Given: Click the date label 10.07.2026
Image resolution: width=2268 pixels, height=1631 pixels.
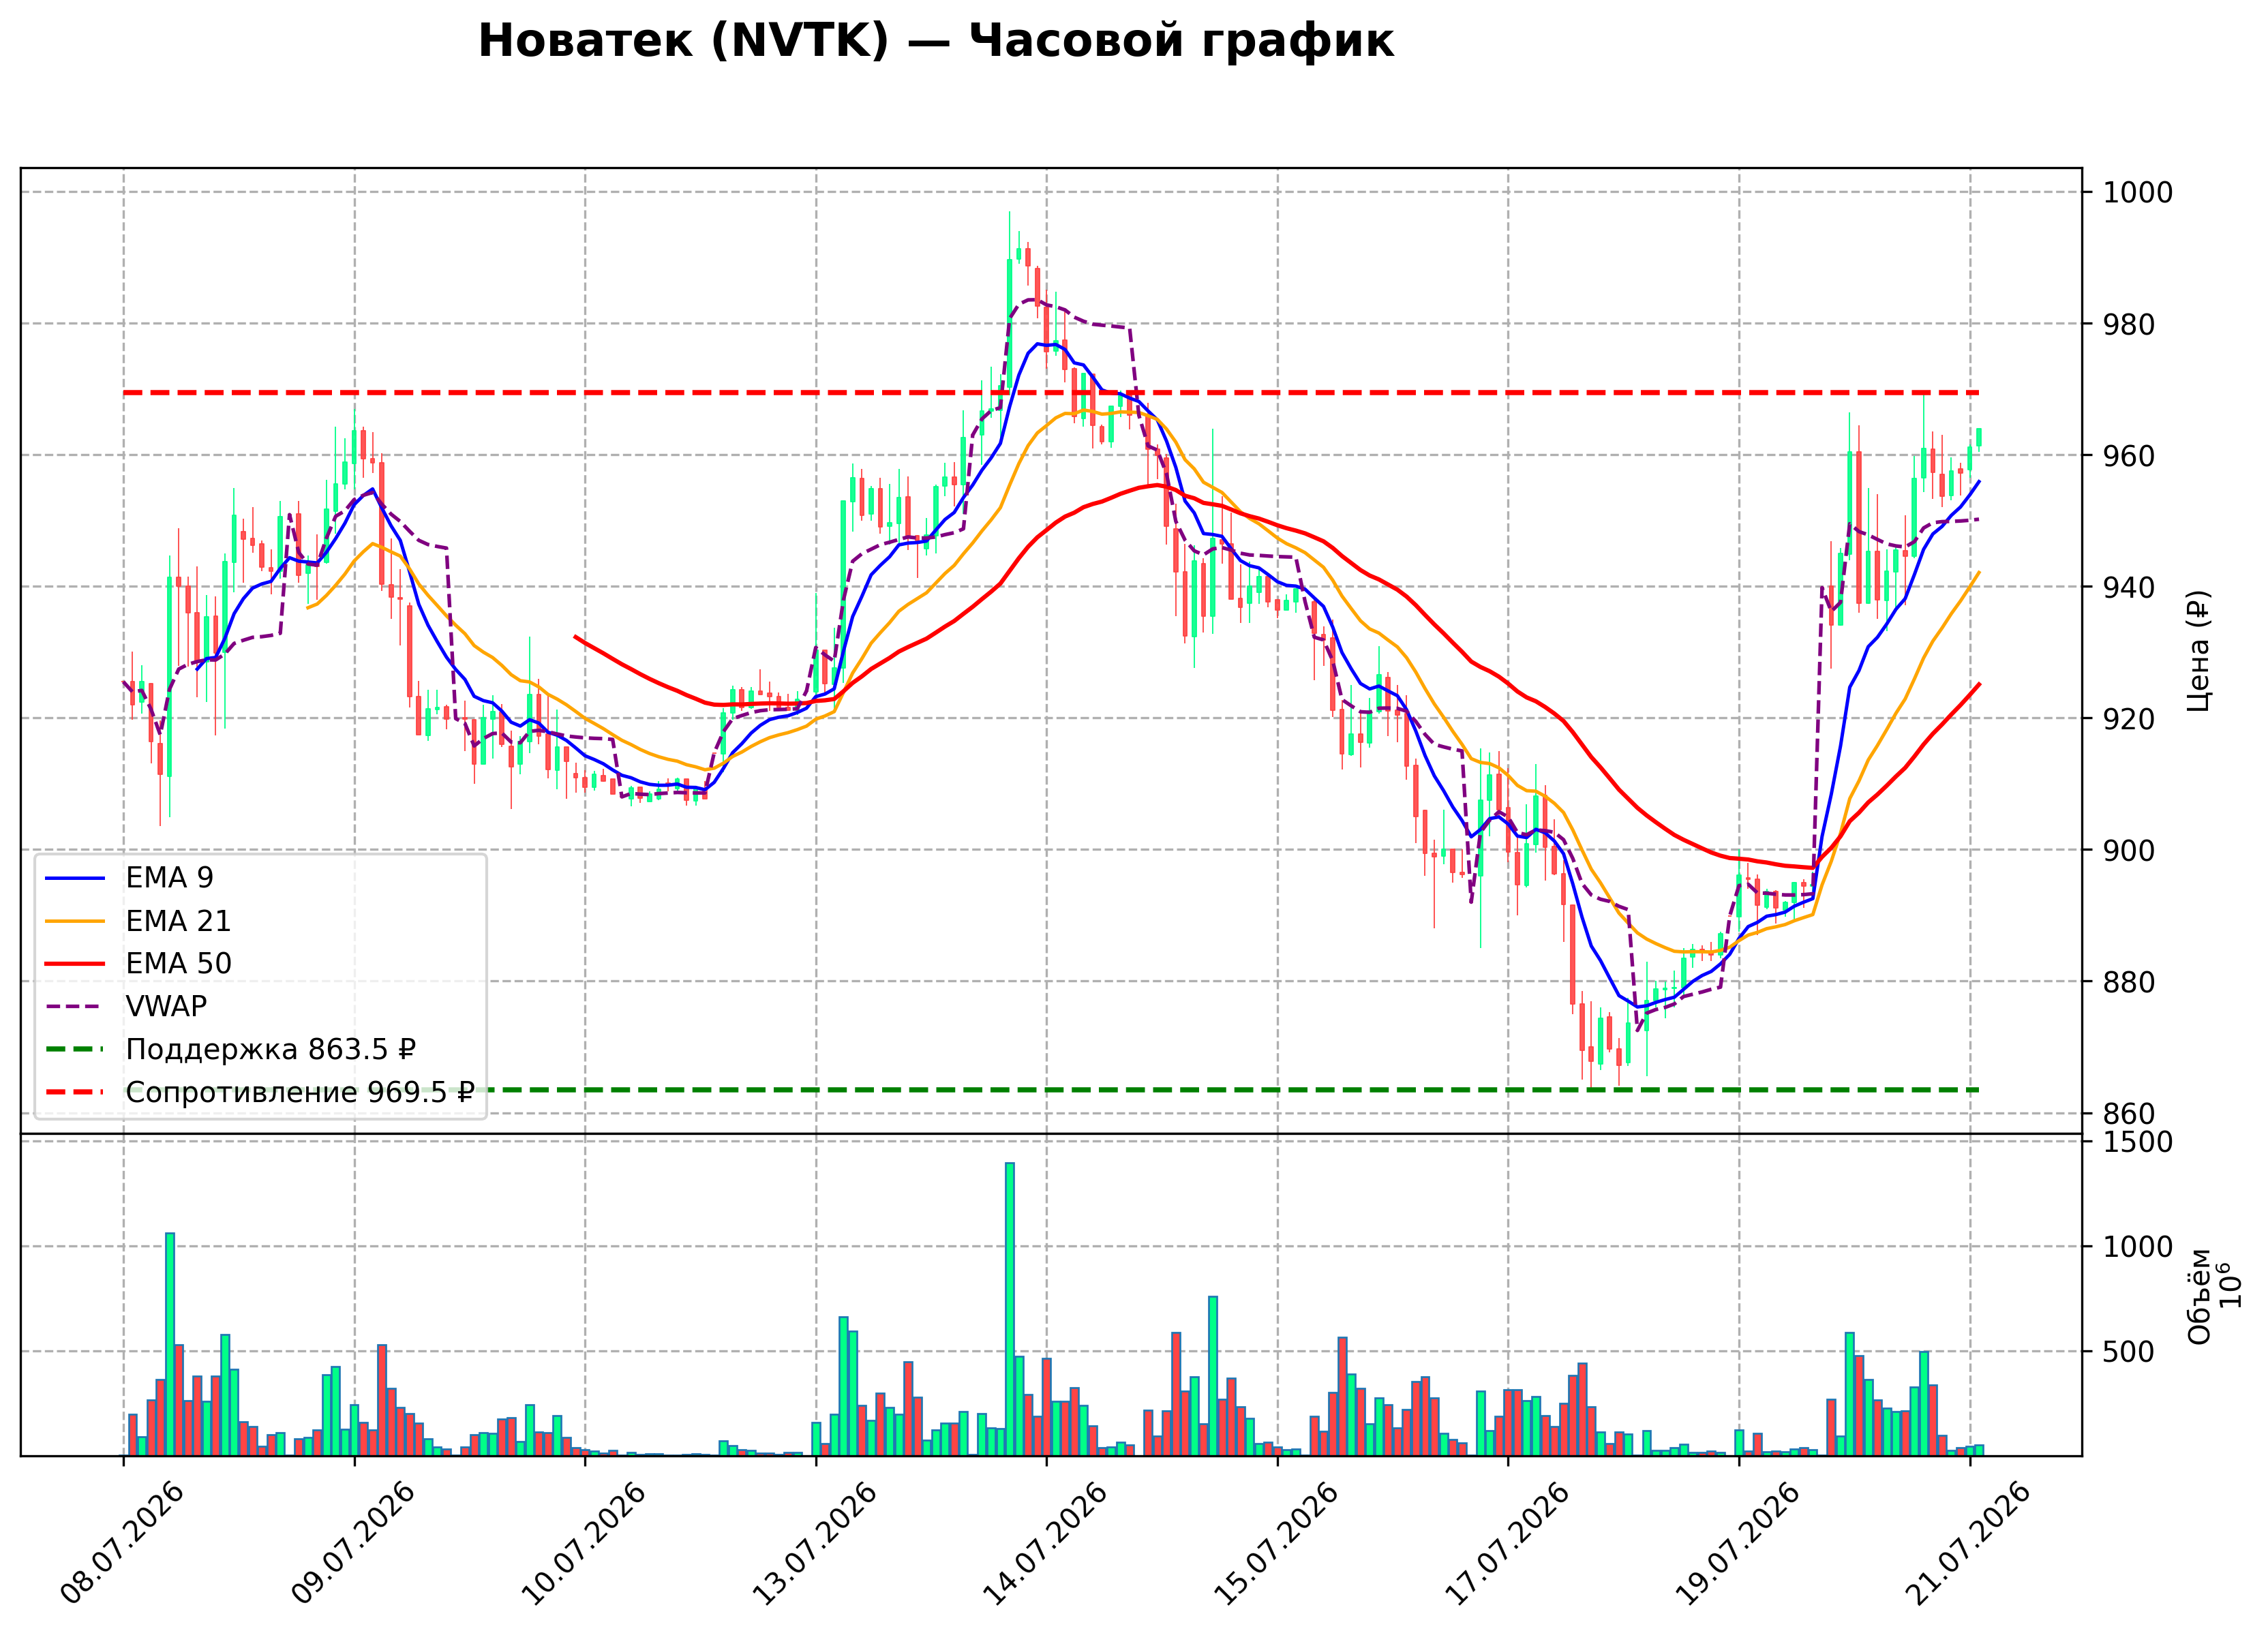Looking at the screenshot, I should pos(584,1544).
